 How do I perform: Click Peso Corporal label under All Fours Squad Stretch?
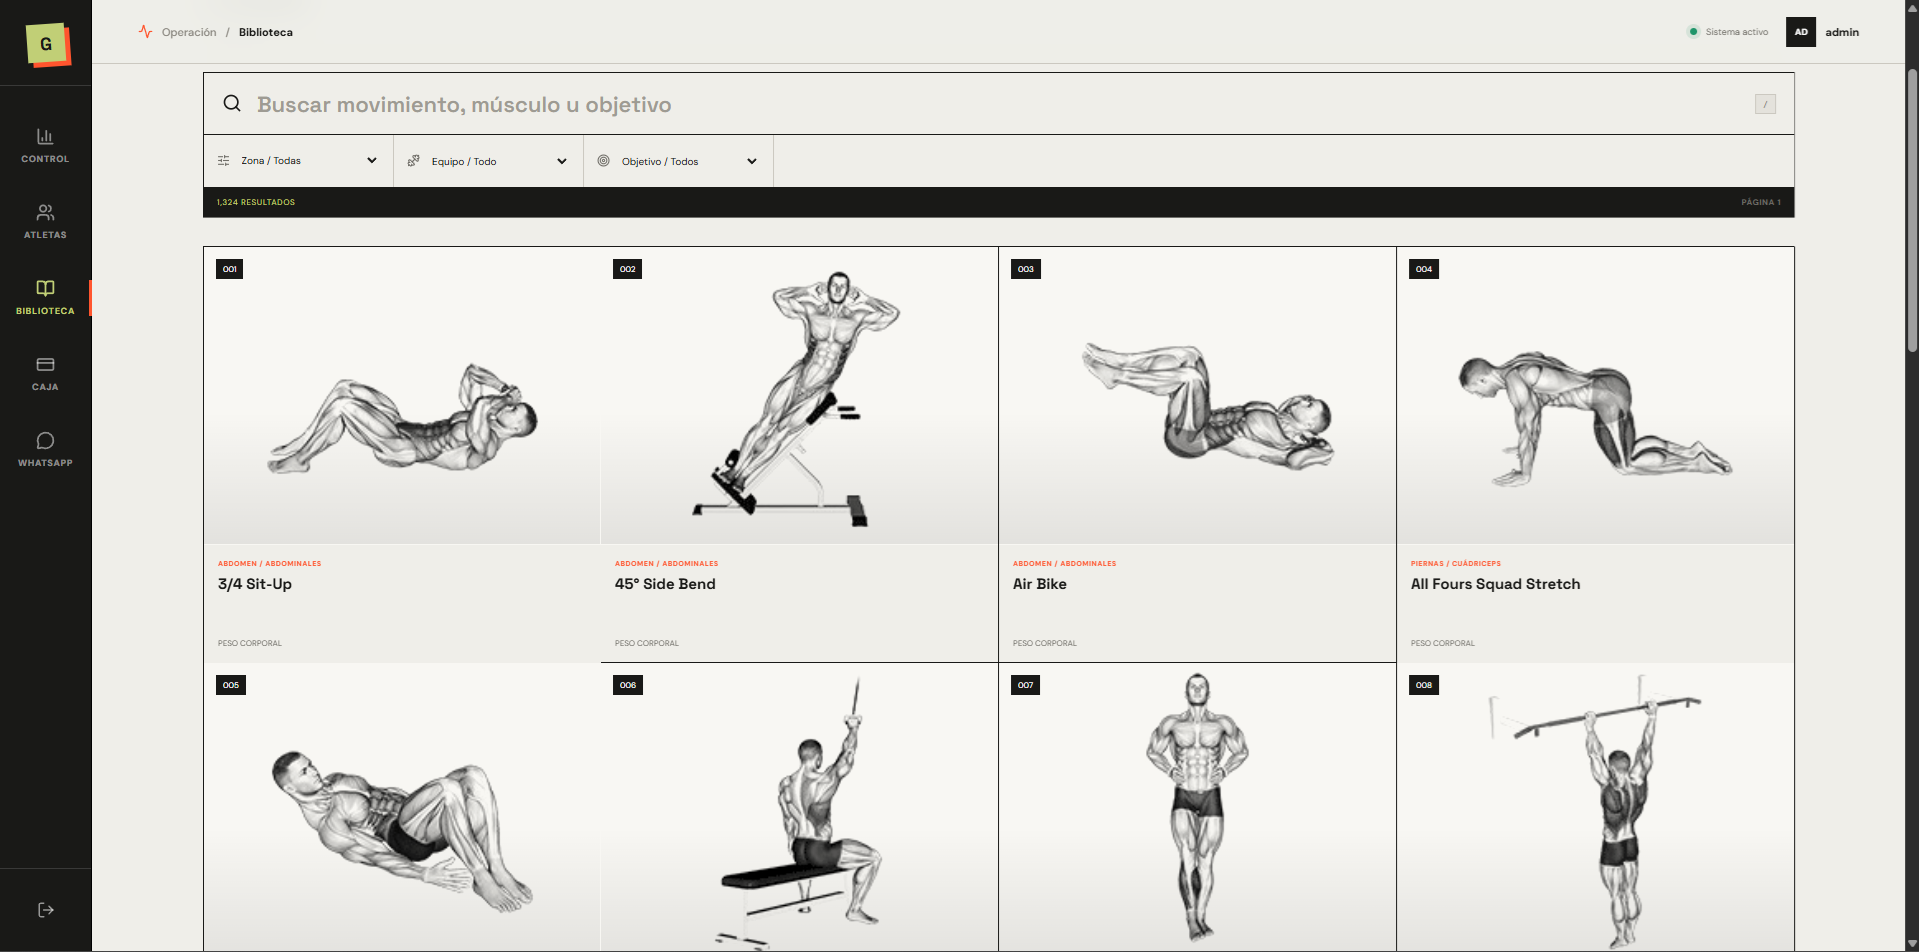coord(1443,643)
